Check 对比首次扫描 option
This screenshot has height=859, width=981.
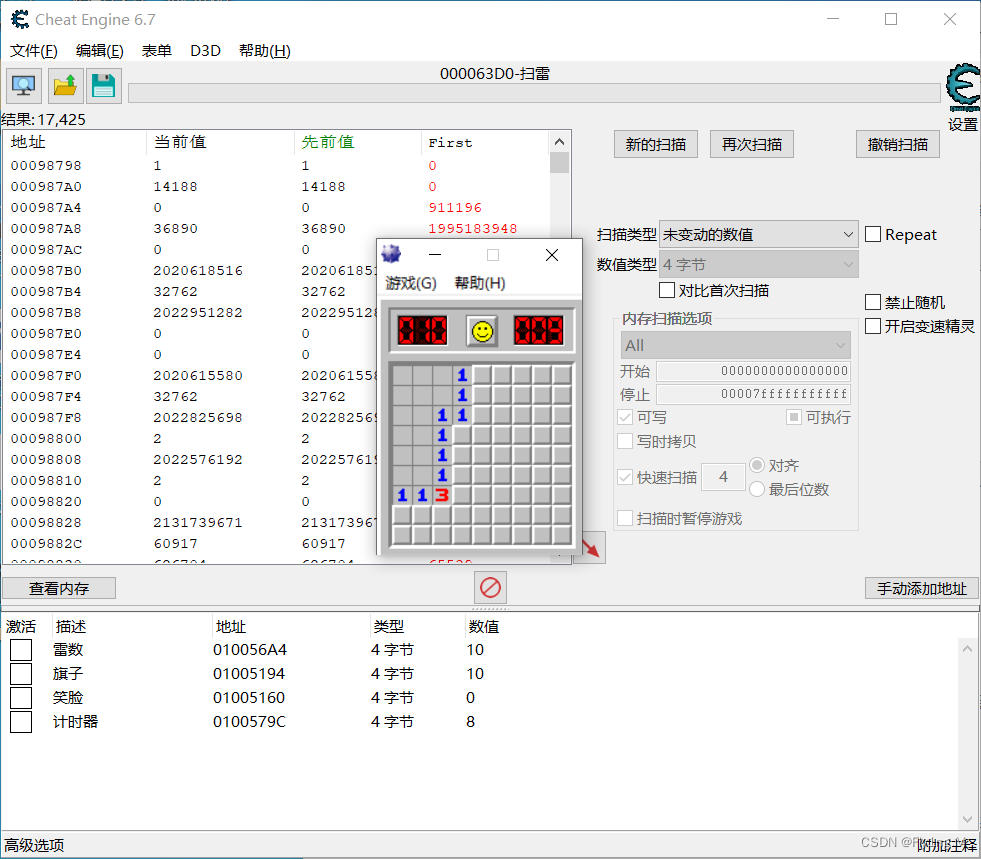click(x=667, y=289)
